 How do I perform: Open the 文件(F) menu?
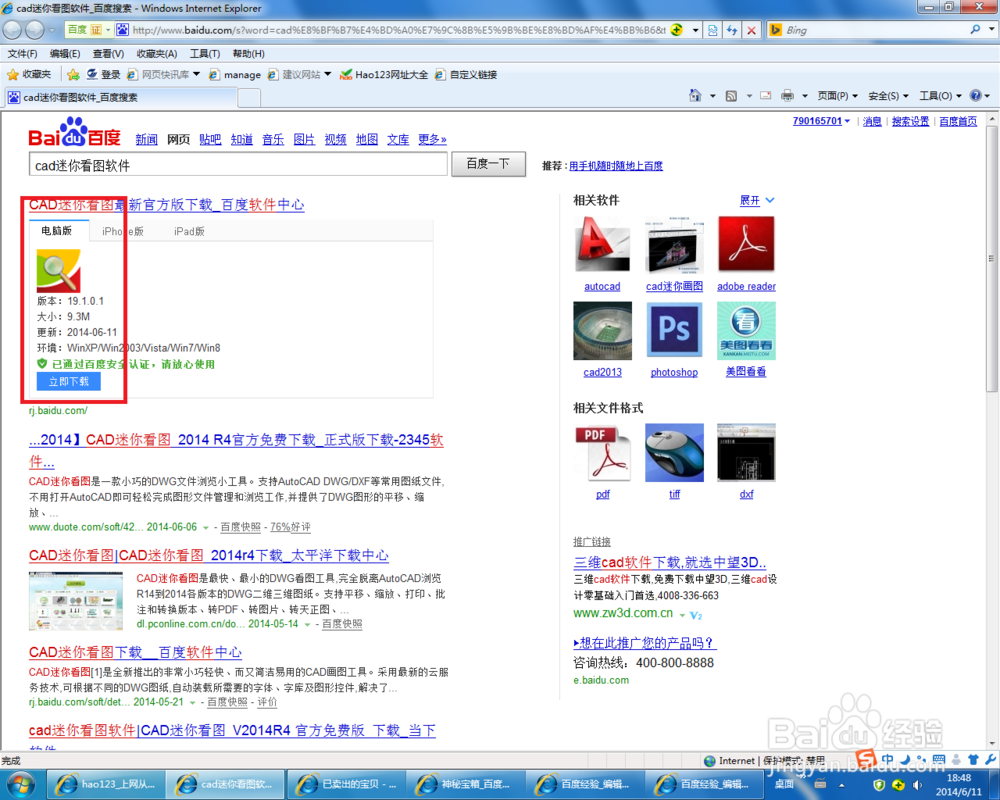[22, 54]
